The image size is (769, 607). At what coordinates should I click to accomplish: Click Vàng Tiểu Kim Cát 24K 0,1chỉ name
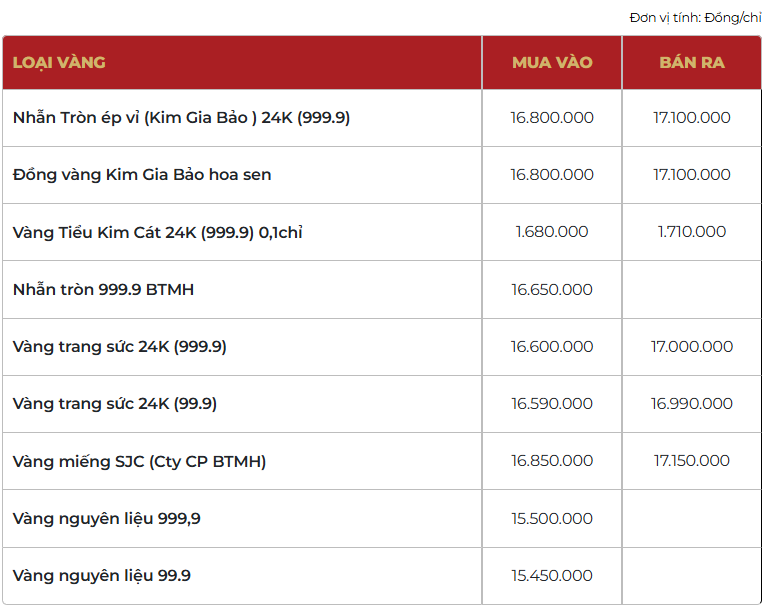click(x=157, y=232)
